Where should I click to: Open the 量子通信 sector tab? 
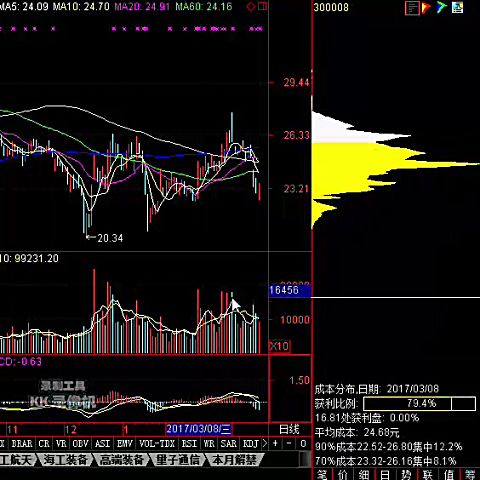178,460
